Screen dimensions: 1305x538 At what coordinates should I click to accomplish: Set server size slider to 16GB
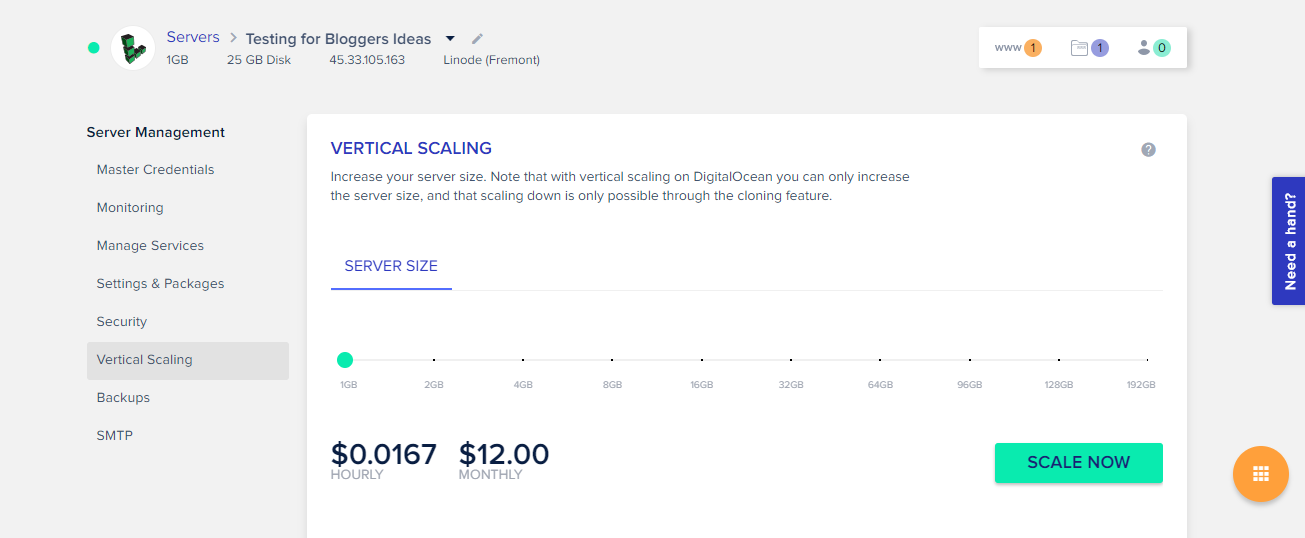(702, 360)
